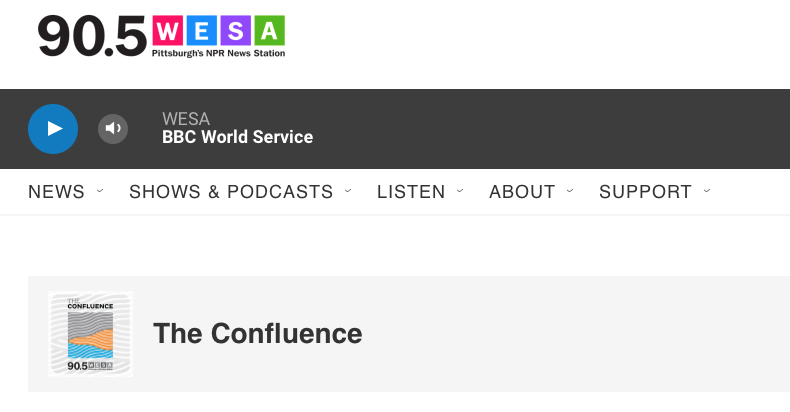Expand the About menu chevron
Image resolution: width=790 pixels, height=412 pixels.
click(x=570, y=191)
